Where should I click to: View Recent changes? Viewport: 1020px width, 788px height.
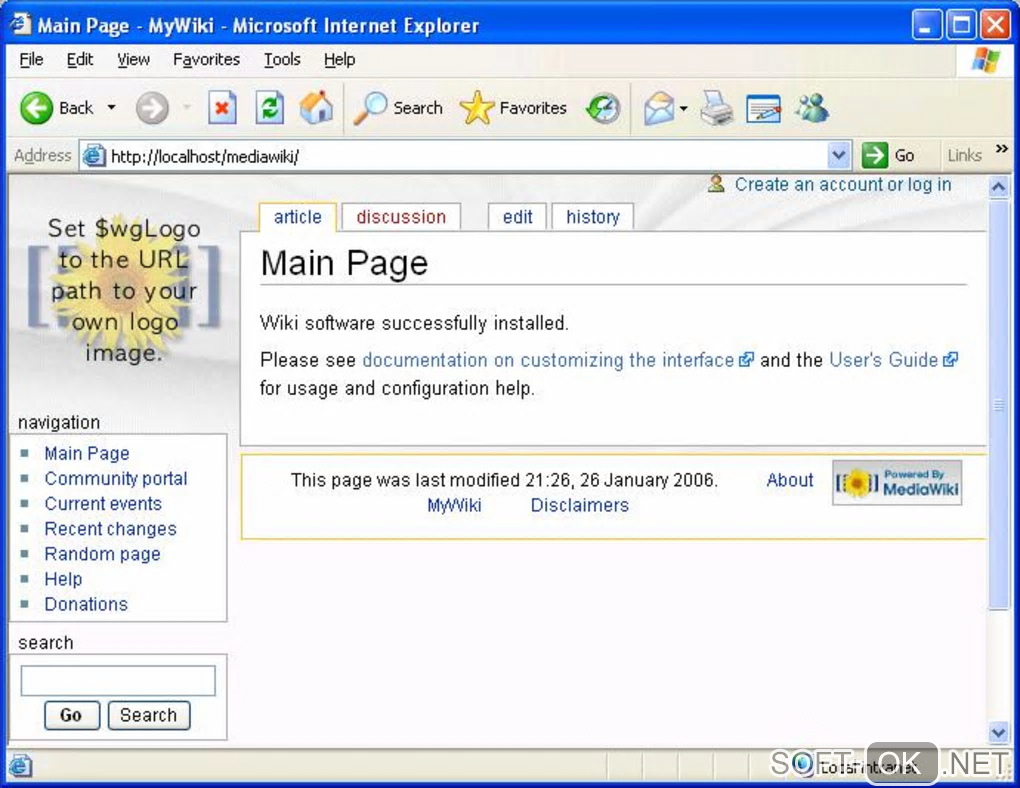tap(111, 530)
